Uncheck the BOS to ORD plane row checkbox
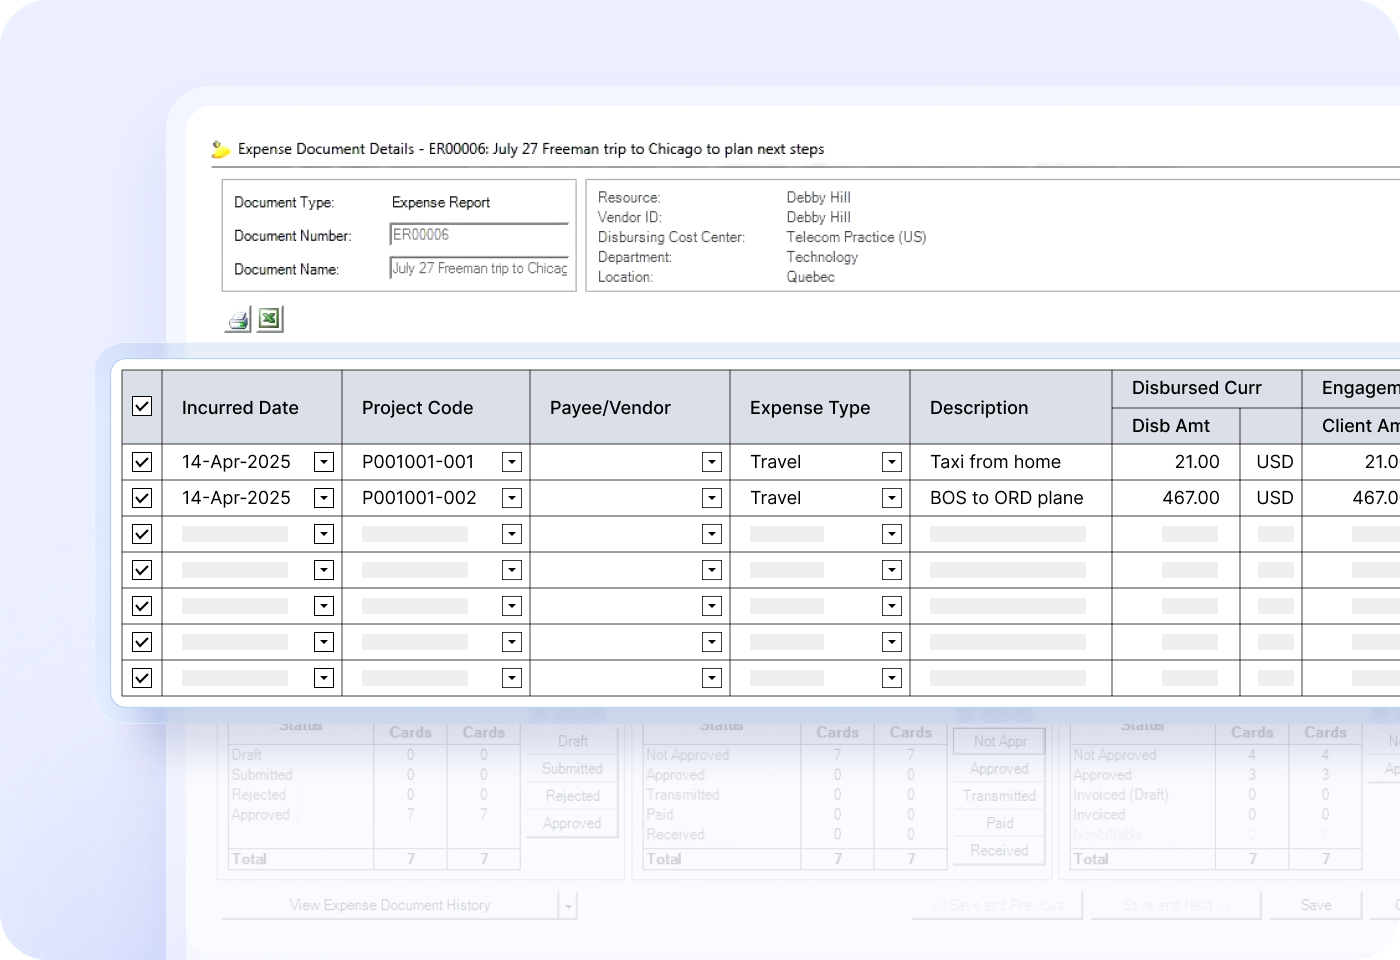1400x960 pixels. pos(141,497)
